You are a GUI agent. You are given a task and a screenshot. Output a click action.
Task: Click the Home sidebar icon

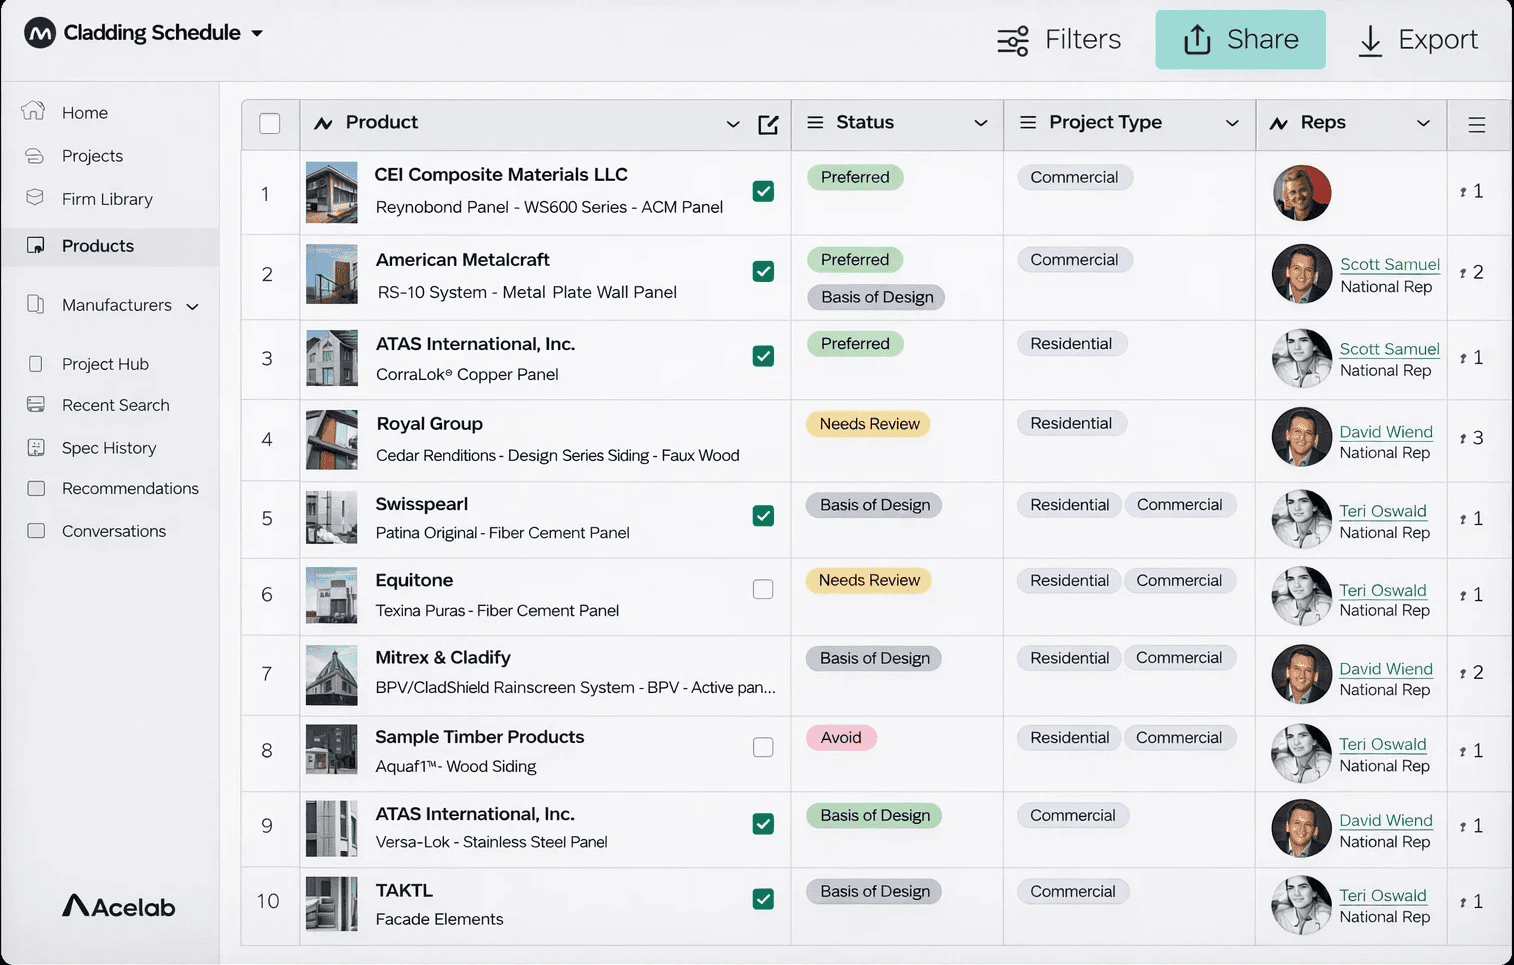(34, 111)
